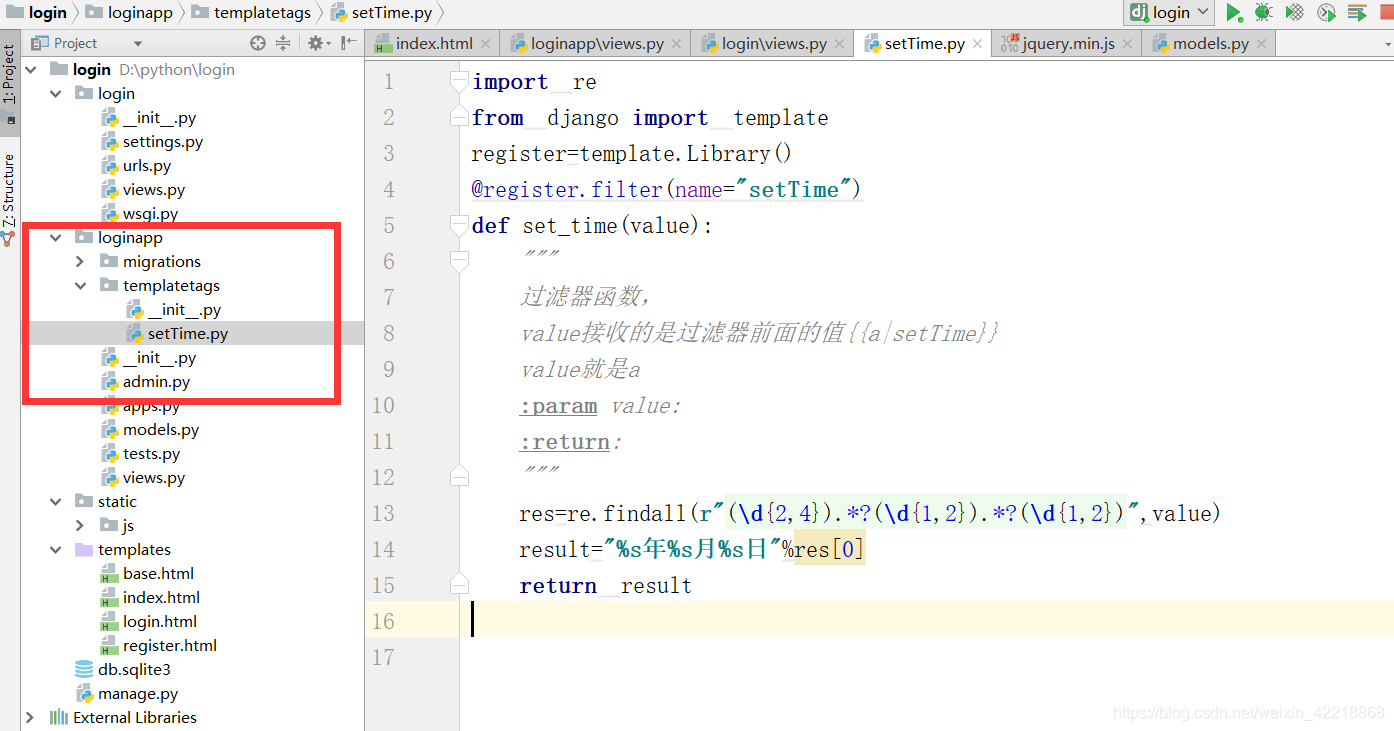1394x731 pixels.
Task: Run with coverage icon in toolbar
Action: click(1294, 13)
